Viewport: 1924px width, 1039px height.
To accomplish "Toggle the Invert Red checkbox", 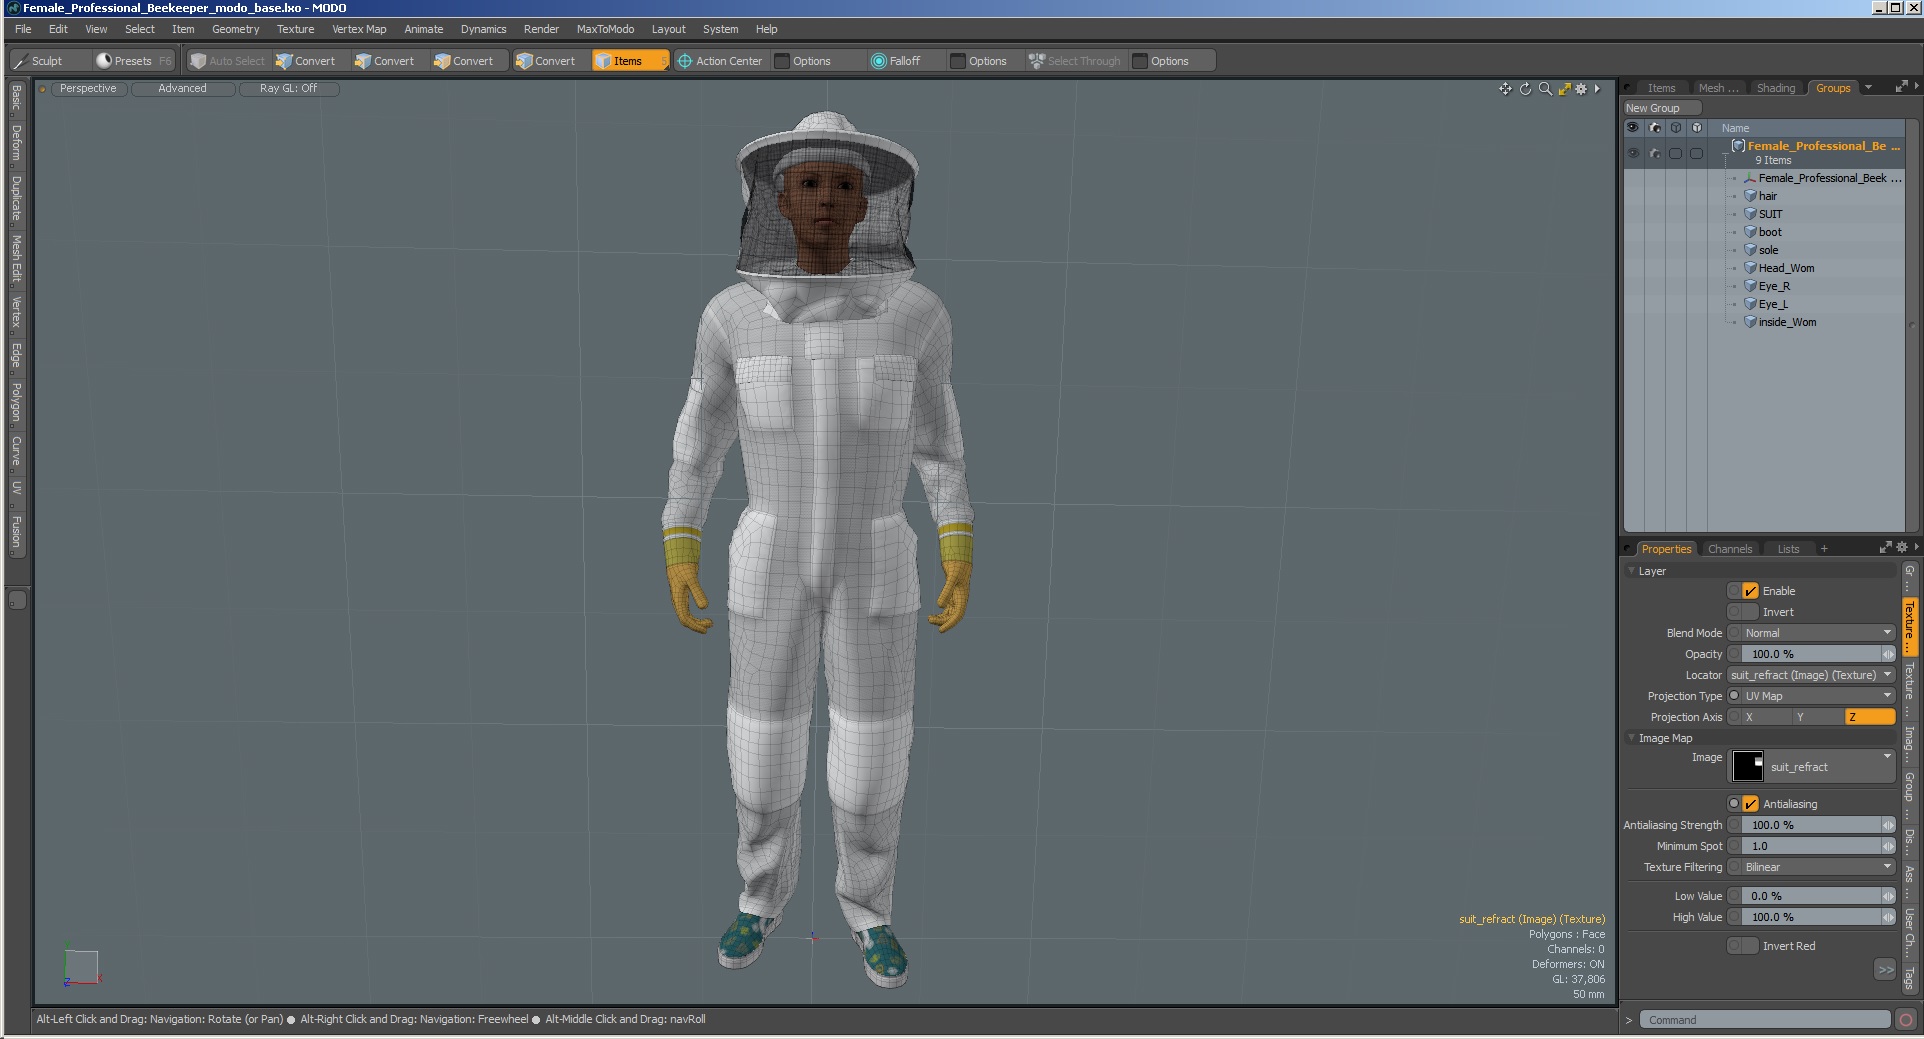I will point(1750,946).
